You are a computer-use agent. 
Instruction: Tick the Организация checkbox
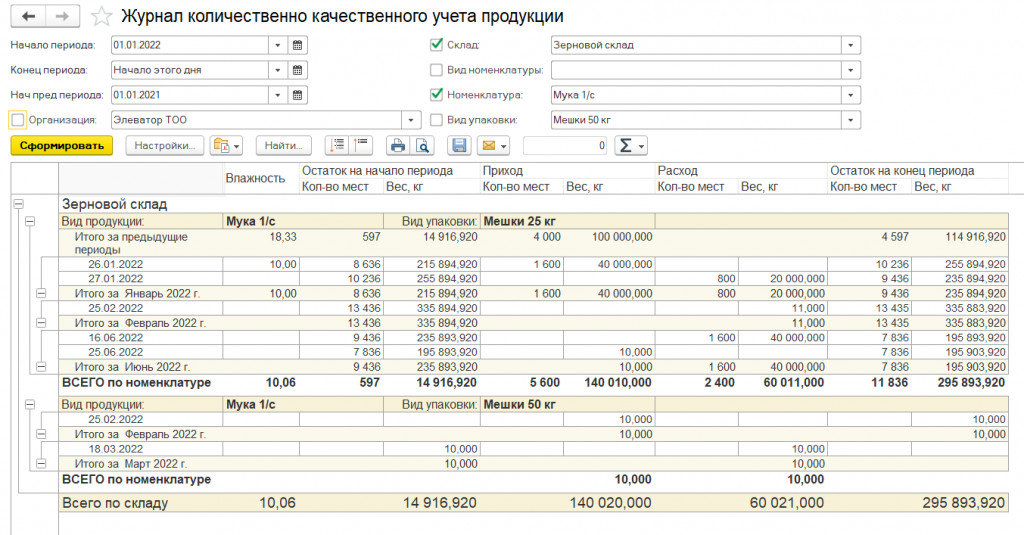pyautogui.click(x=17, y=120)
